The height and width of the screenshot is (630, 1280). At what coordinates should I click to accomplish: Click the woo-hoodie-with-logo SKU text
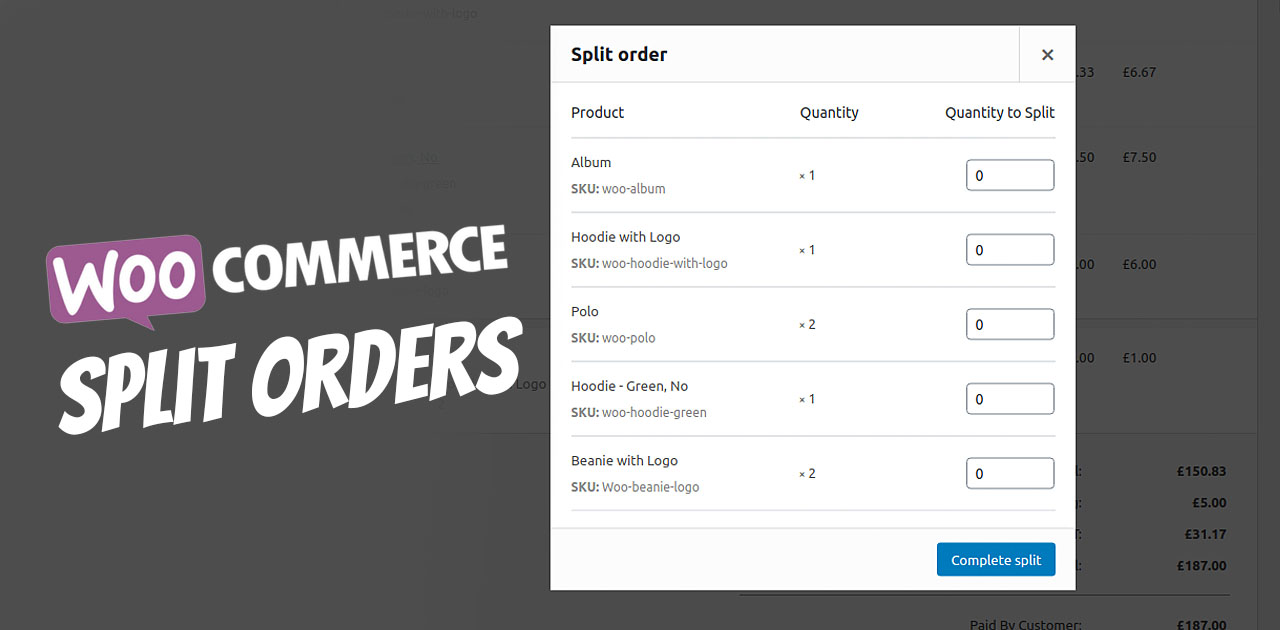(664, 264)
